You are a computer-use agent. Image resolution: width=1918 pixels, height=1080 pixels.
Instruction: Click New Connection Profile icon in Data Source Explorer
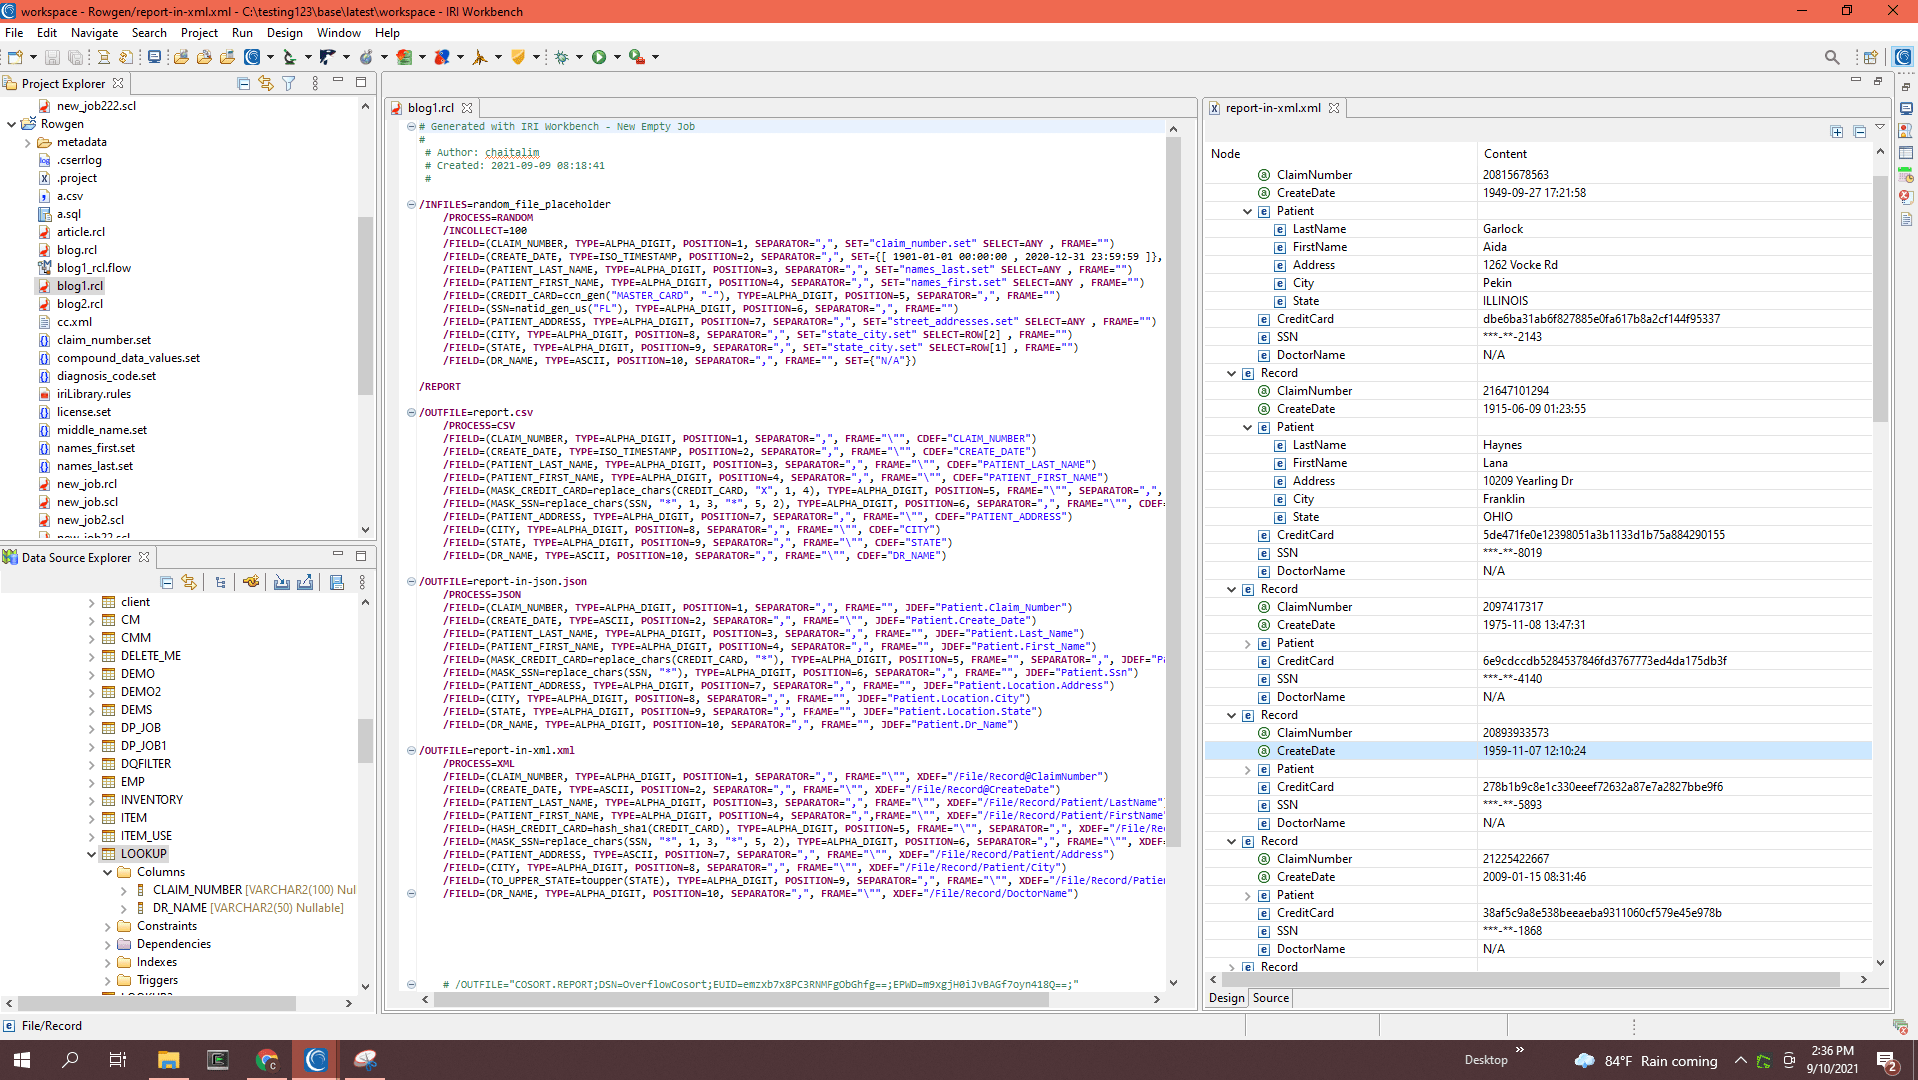[x=250, y=583]
